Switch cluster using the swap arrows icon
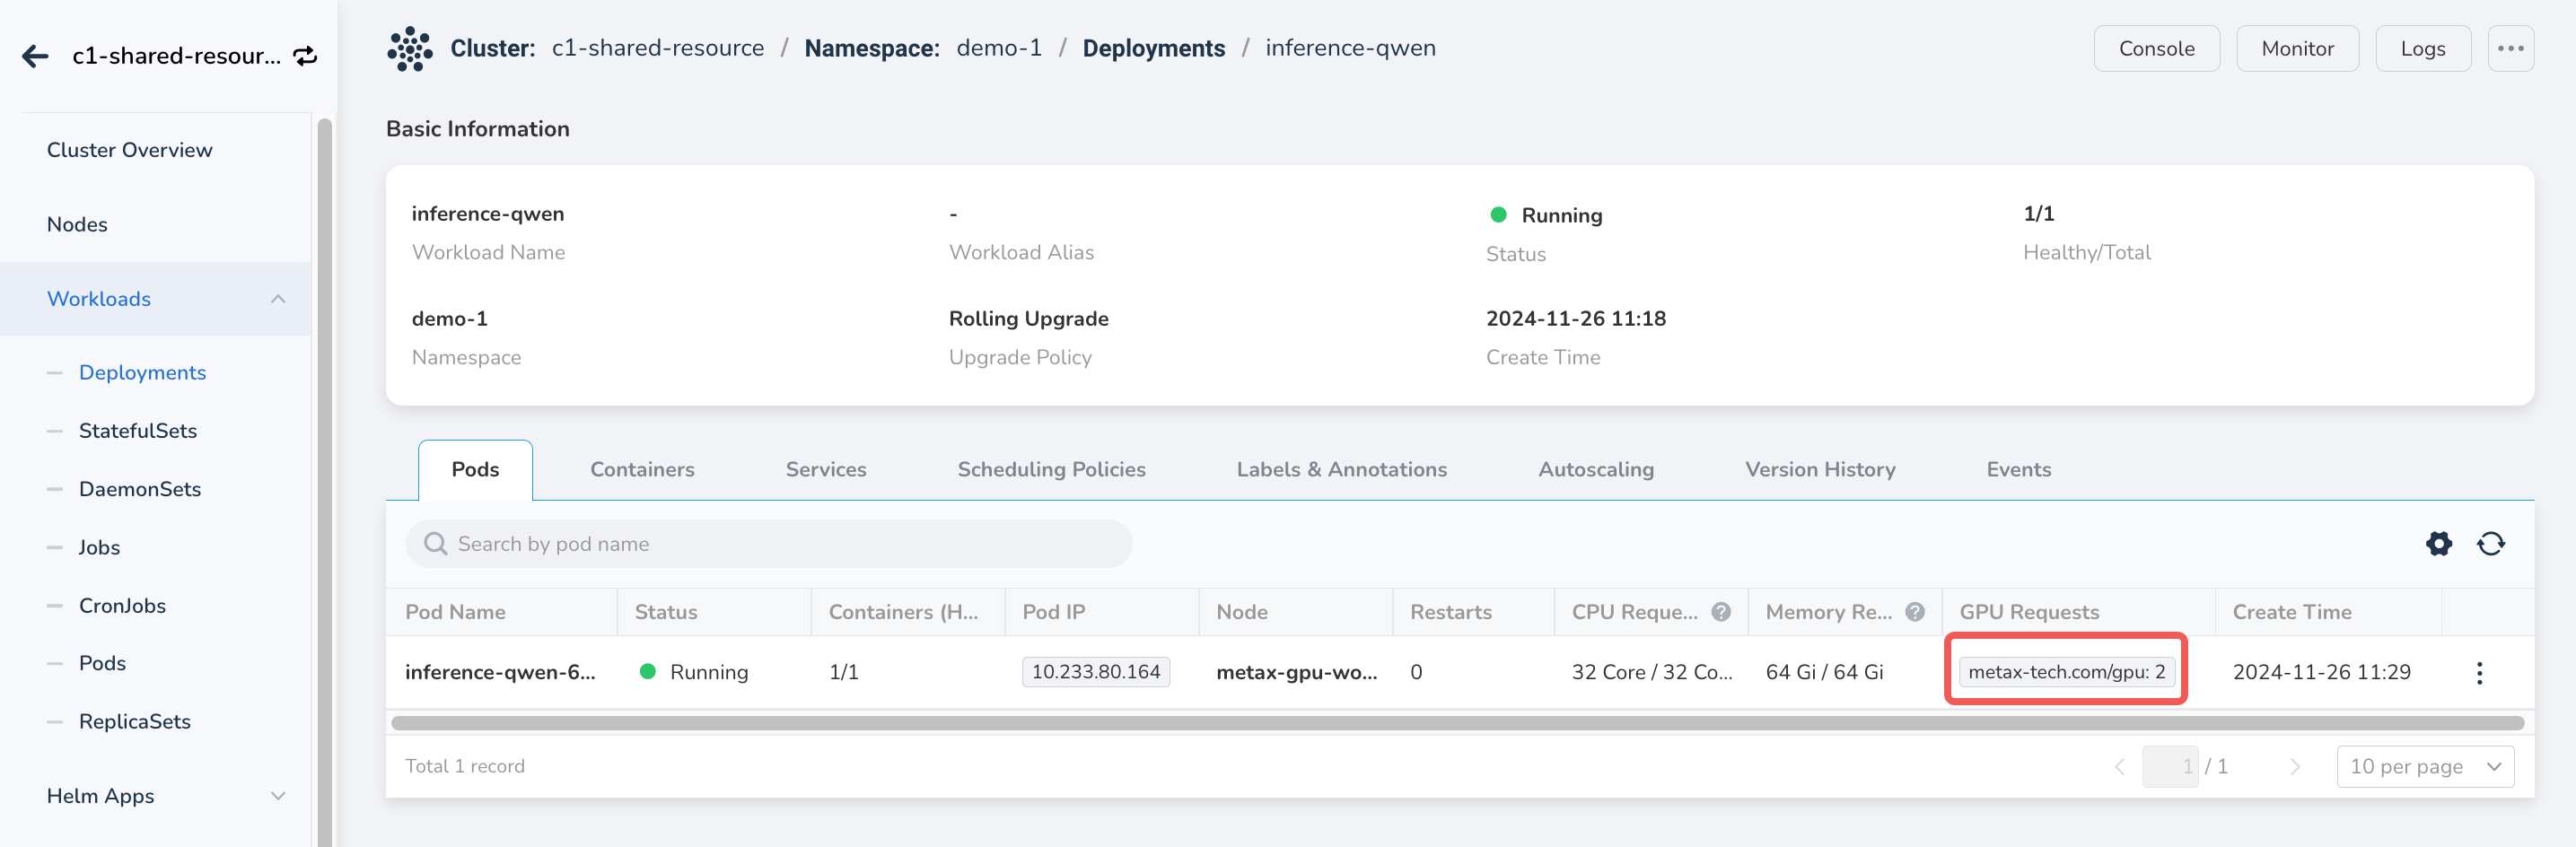 click(x=305, y=56)
